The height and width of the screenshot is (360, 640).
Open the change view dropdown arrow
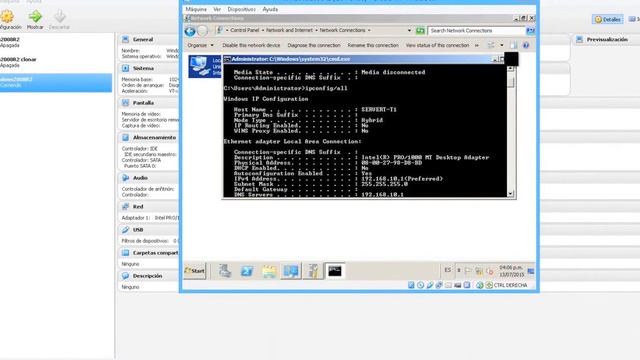click(x=502, y=45)
